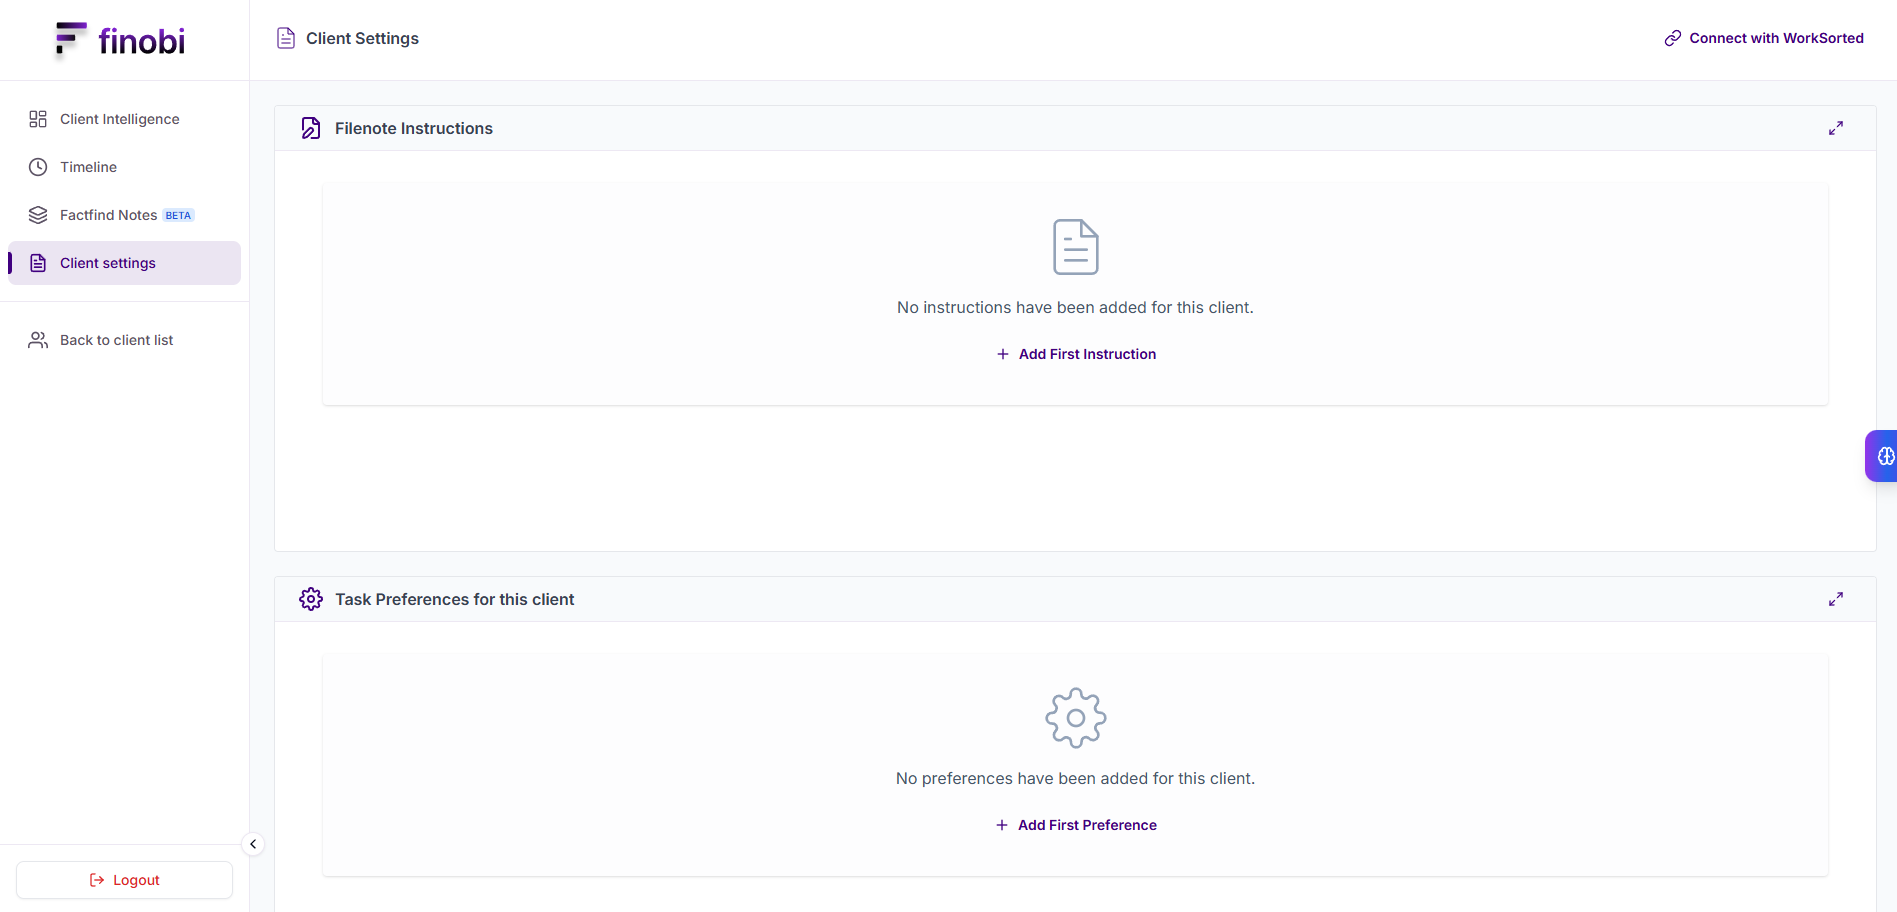Open Connect with WorkSorted link

pyautogui.click(x=1775, y=37)
